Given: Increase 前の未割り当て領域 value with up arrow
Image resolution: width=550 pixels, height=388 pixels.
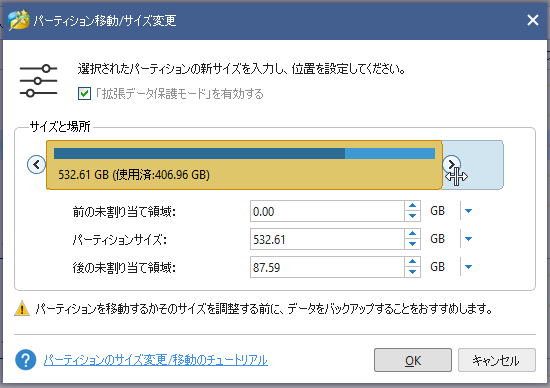Looking at the screenshot, I should (412, 206).
